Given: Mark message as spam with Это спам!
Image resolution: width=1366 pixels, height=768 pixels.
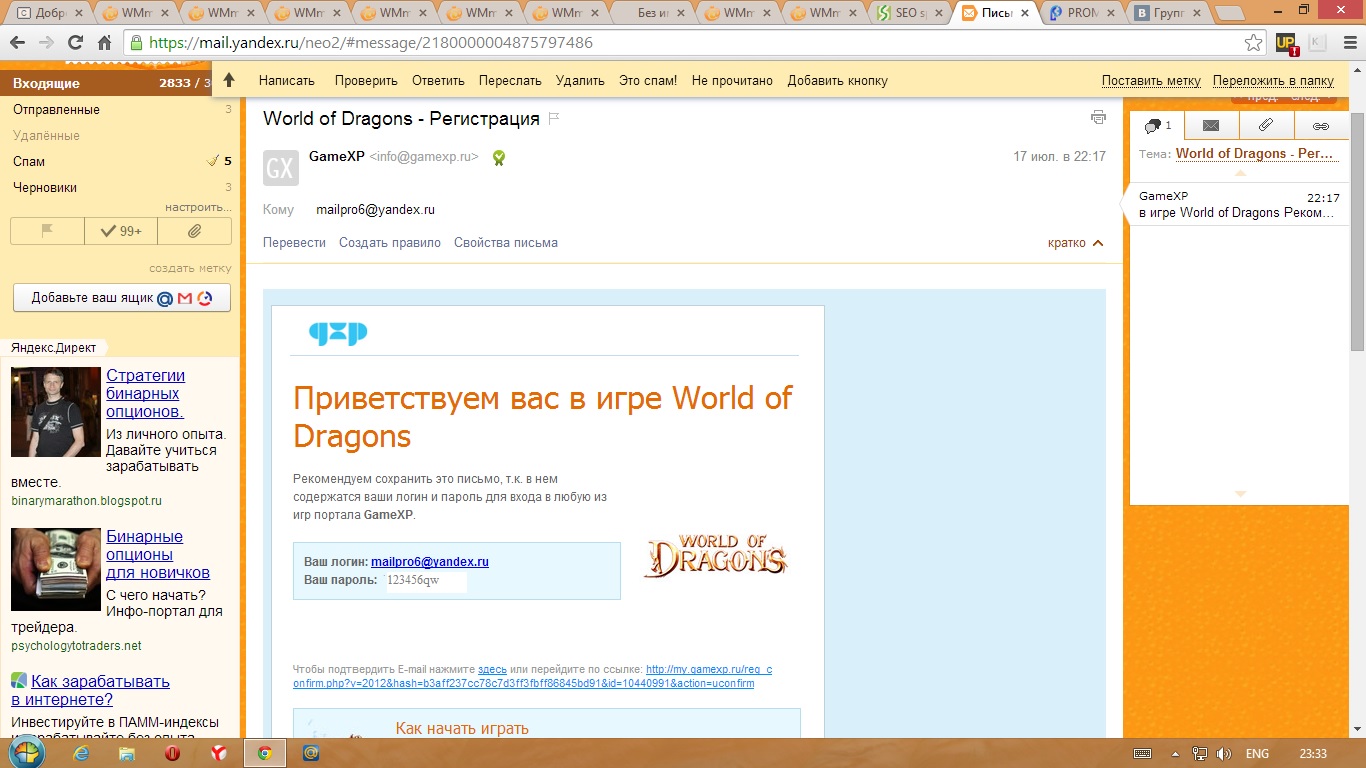Looking at the screenshot, I should (x=648, y=81).
